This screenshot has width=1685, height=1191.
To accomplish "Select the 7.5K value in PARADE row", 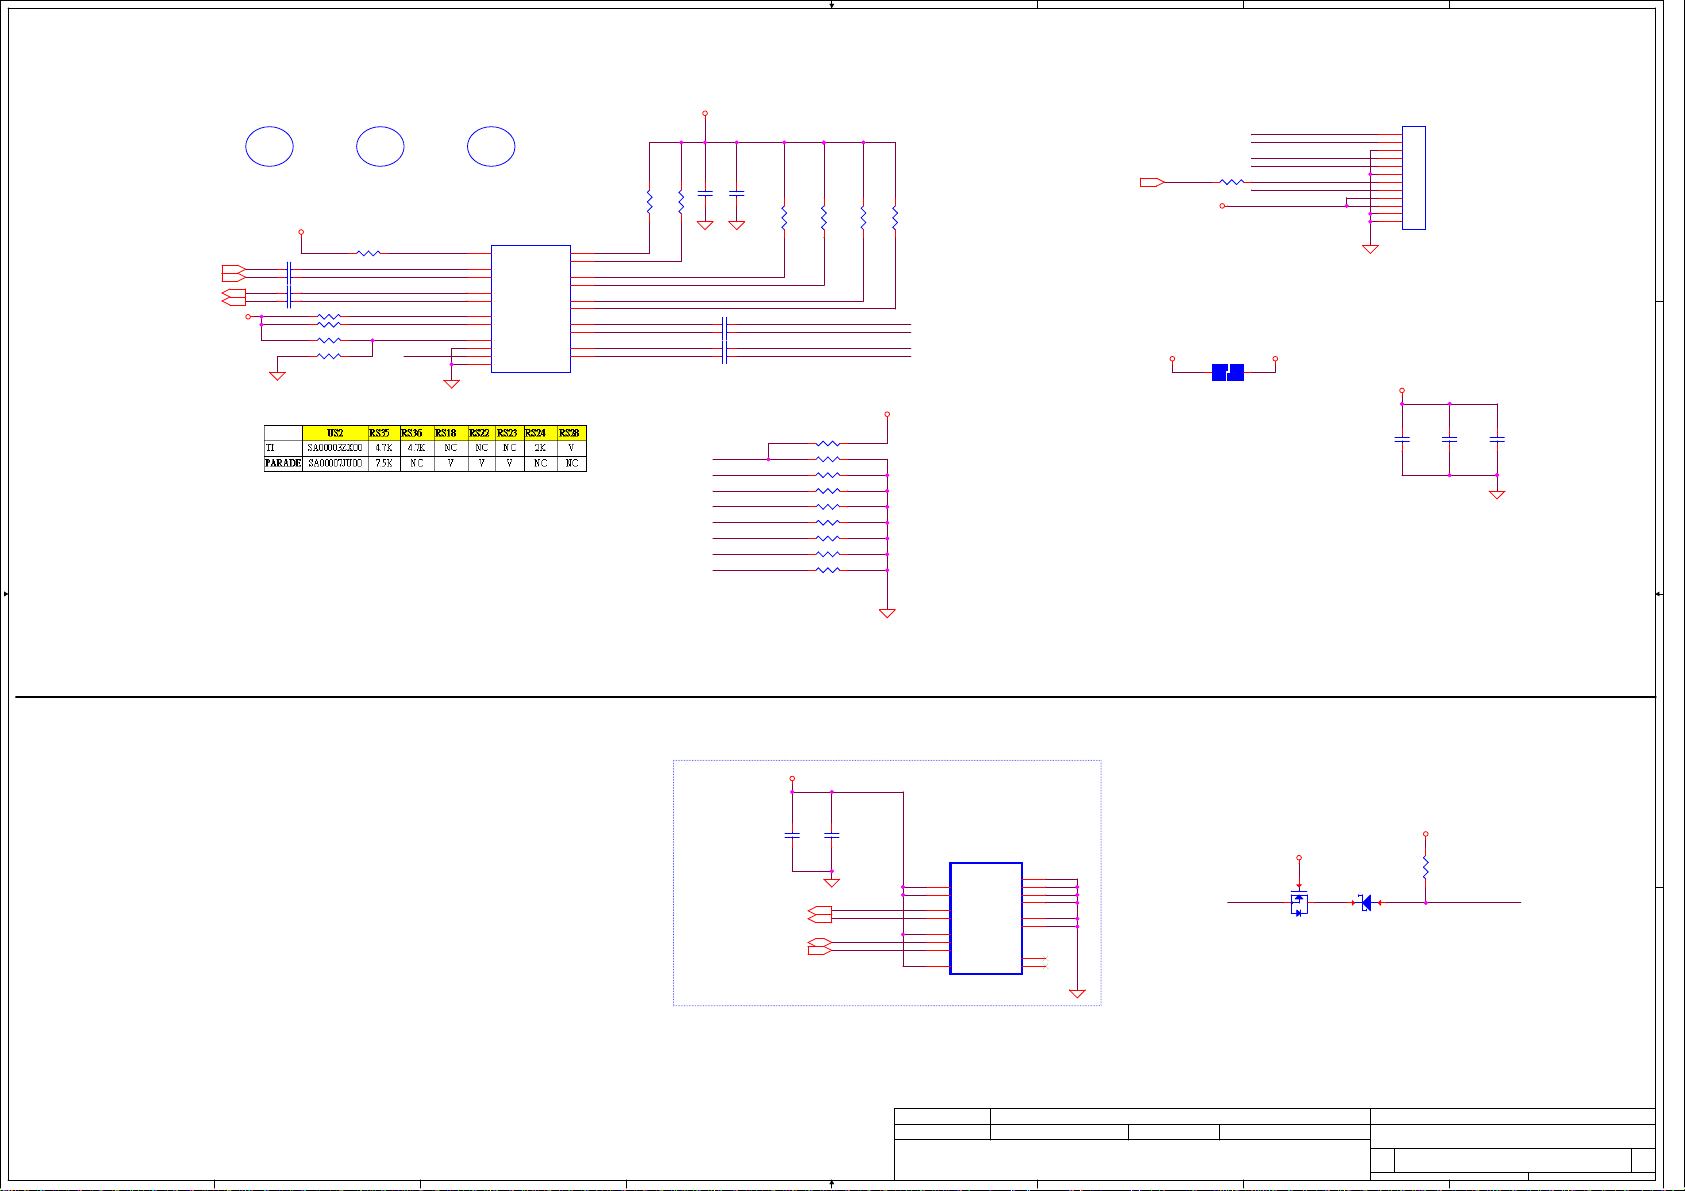I will pos(383,464).
